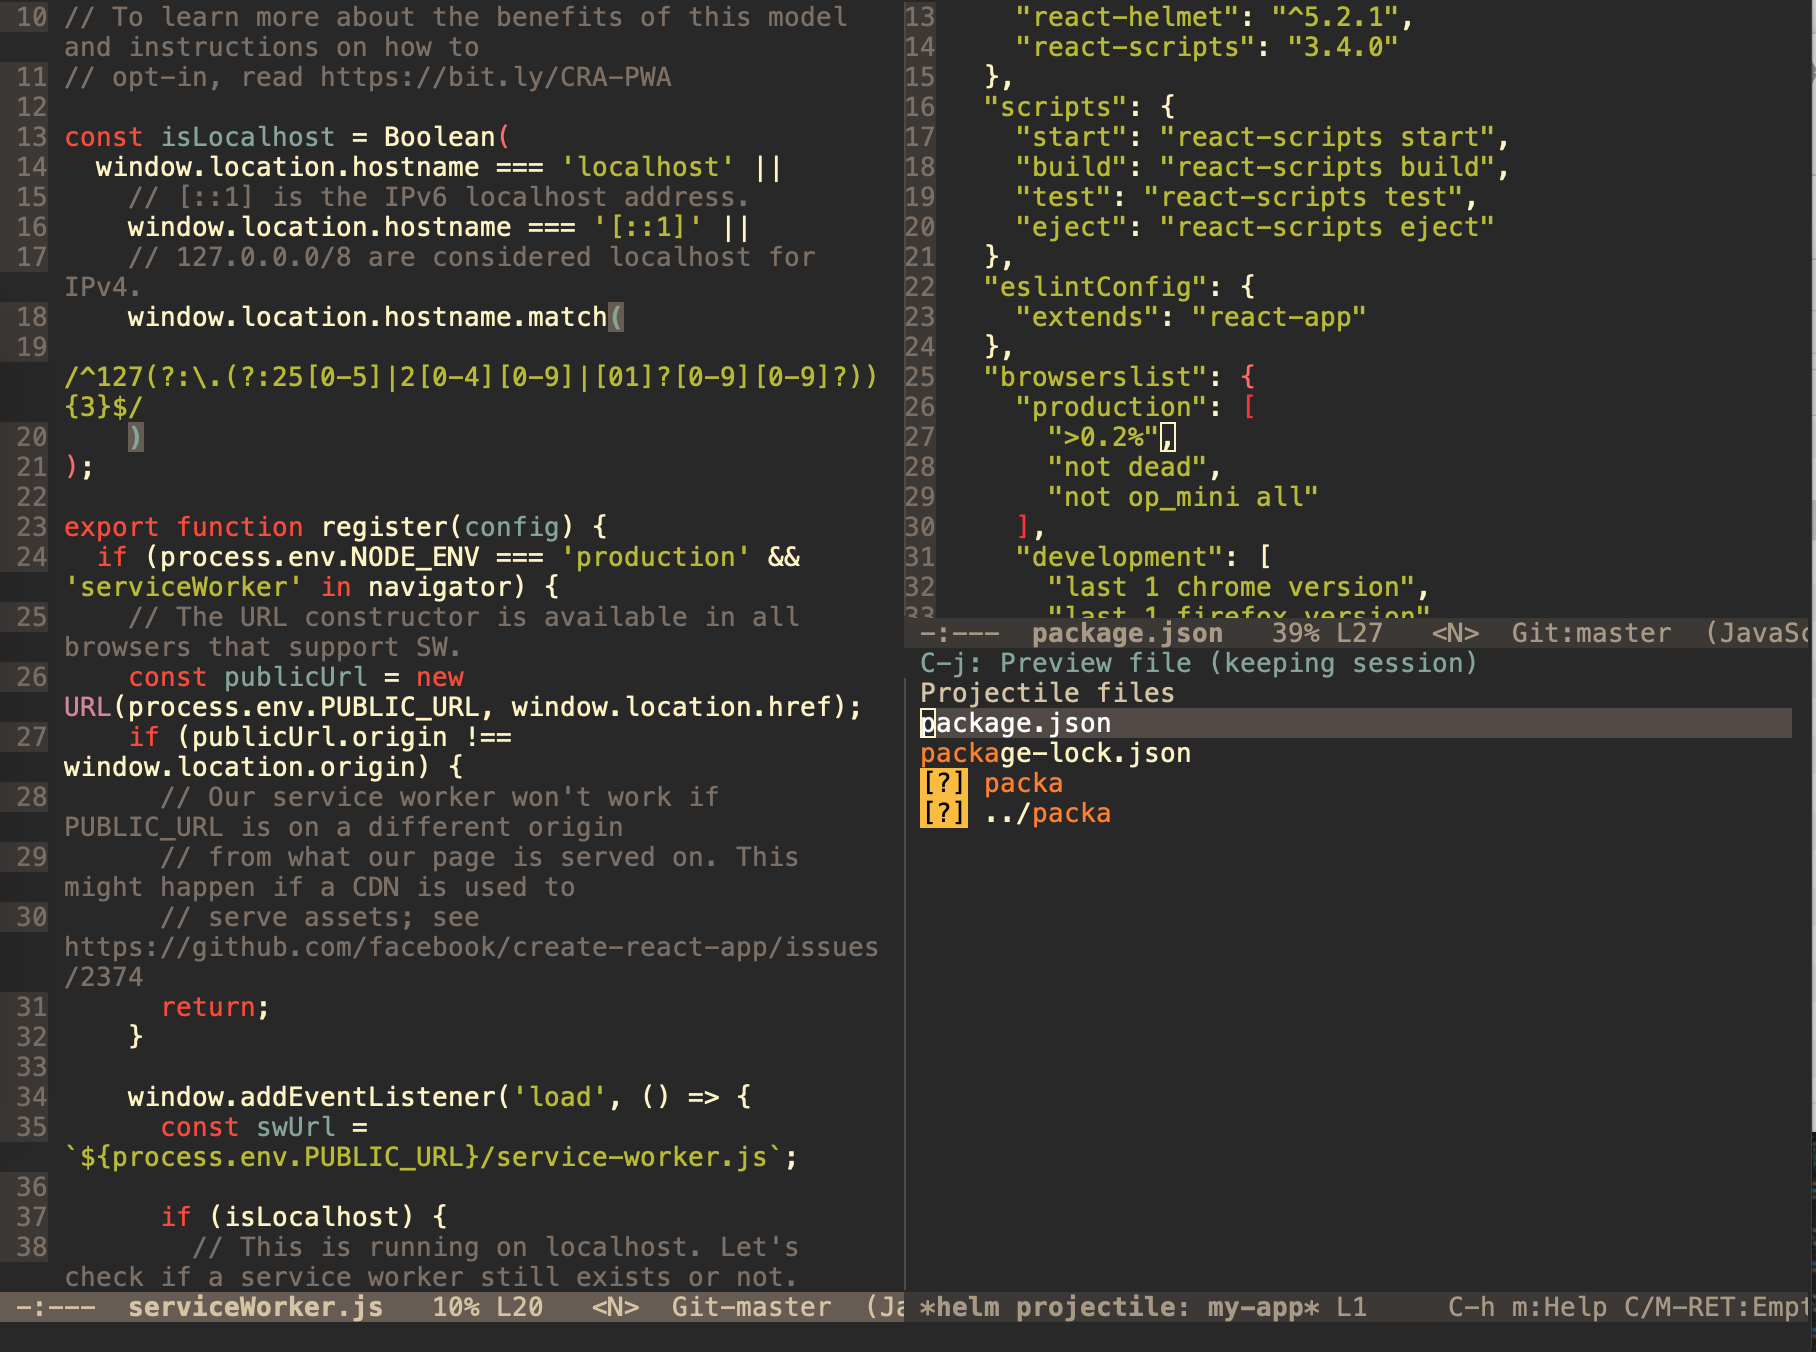
Task: Click 'return;' statement on line 31
Action: tap(215, 1007)
